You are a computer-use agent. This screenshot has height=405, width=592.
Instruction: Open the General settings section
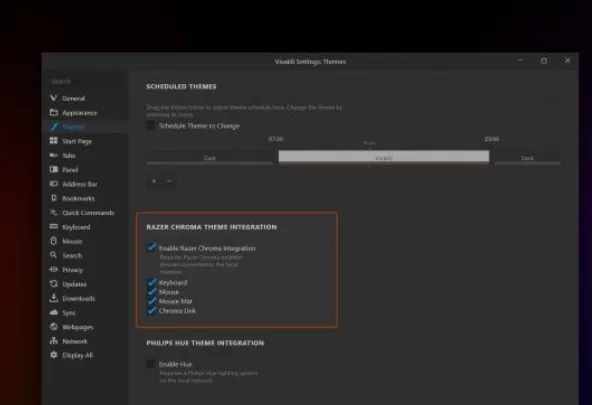tap(74, 99)
